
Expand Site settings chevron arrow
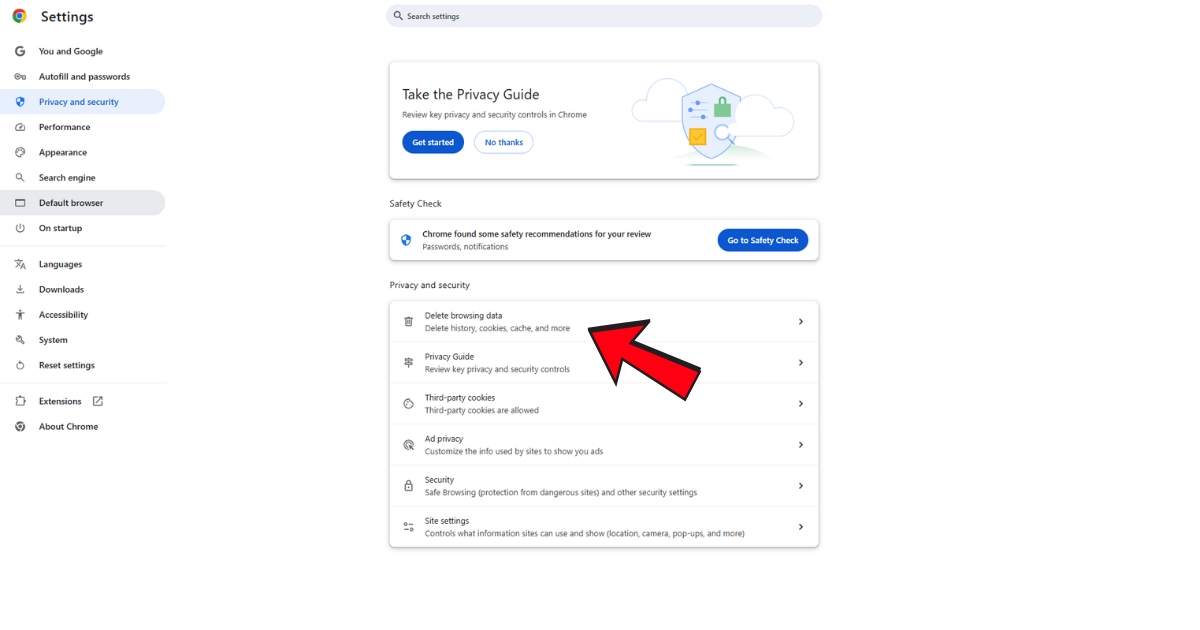[x=800, y=527]
